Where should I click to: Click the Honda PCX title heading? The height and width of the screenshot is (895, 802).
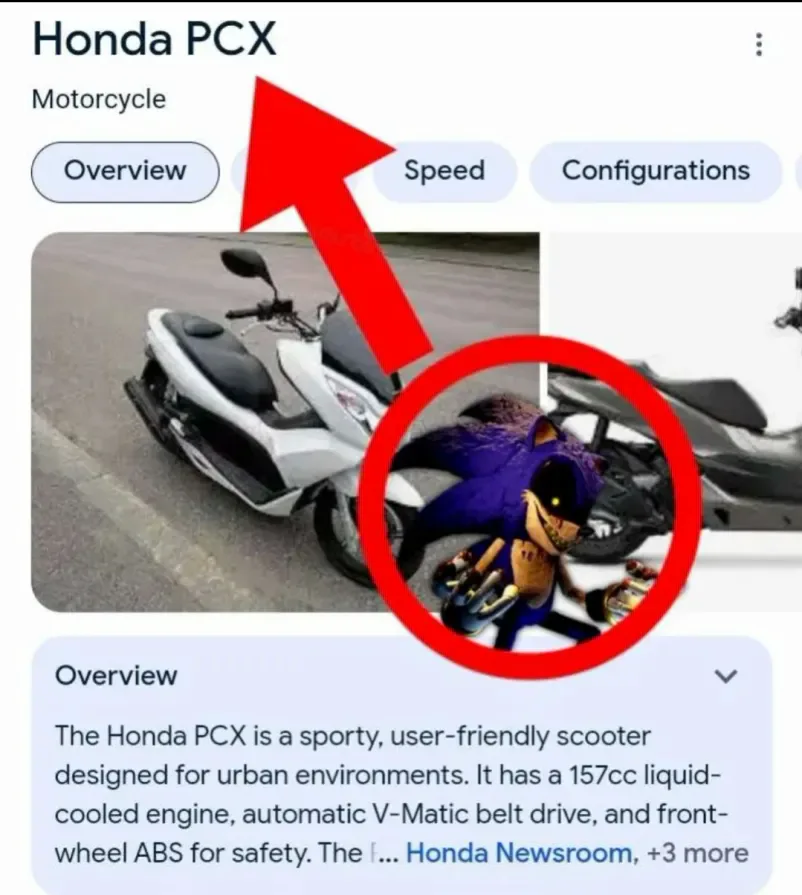tap(154, 39)
